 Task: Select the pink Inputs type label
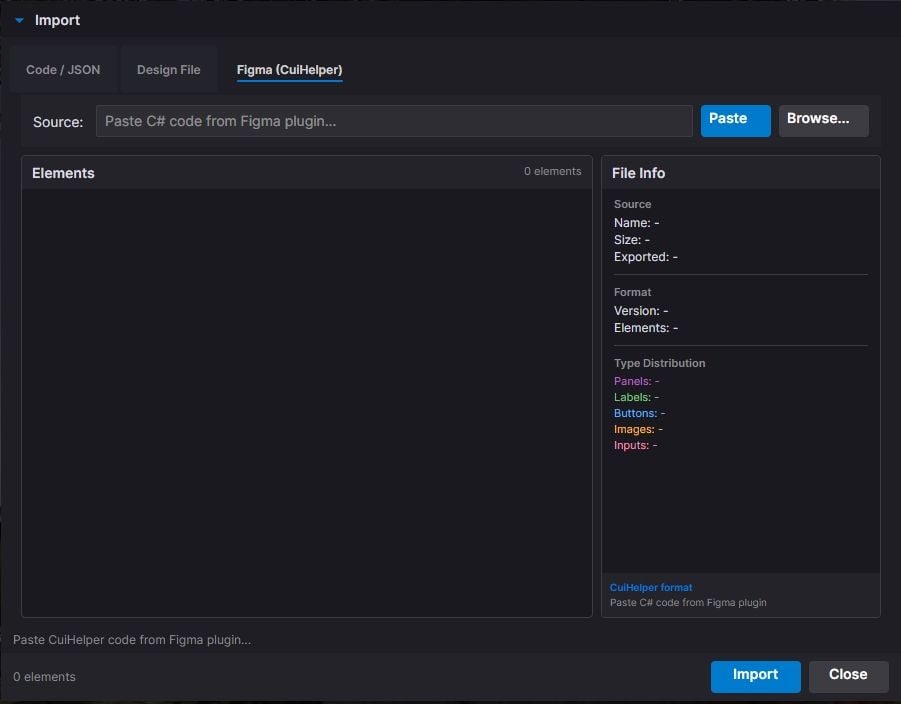pos(631,445)
